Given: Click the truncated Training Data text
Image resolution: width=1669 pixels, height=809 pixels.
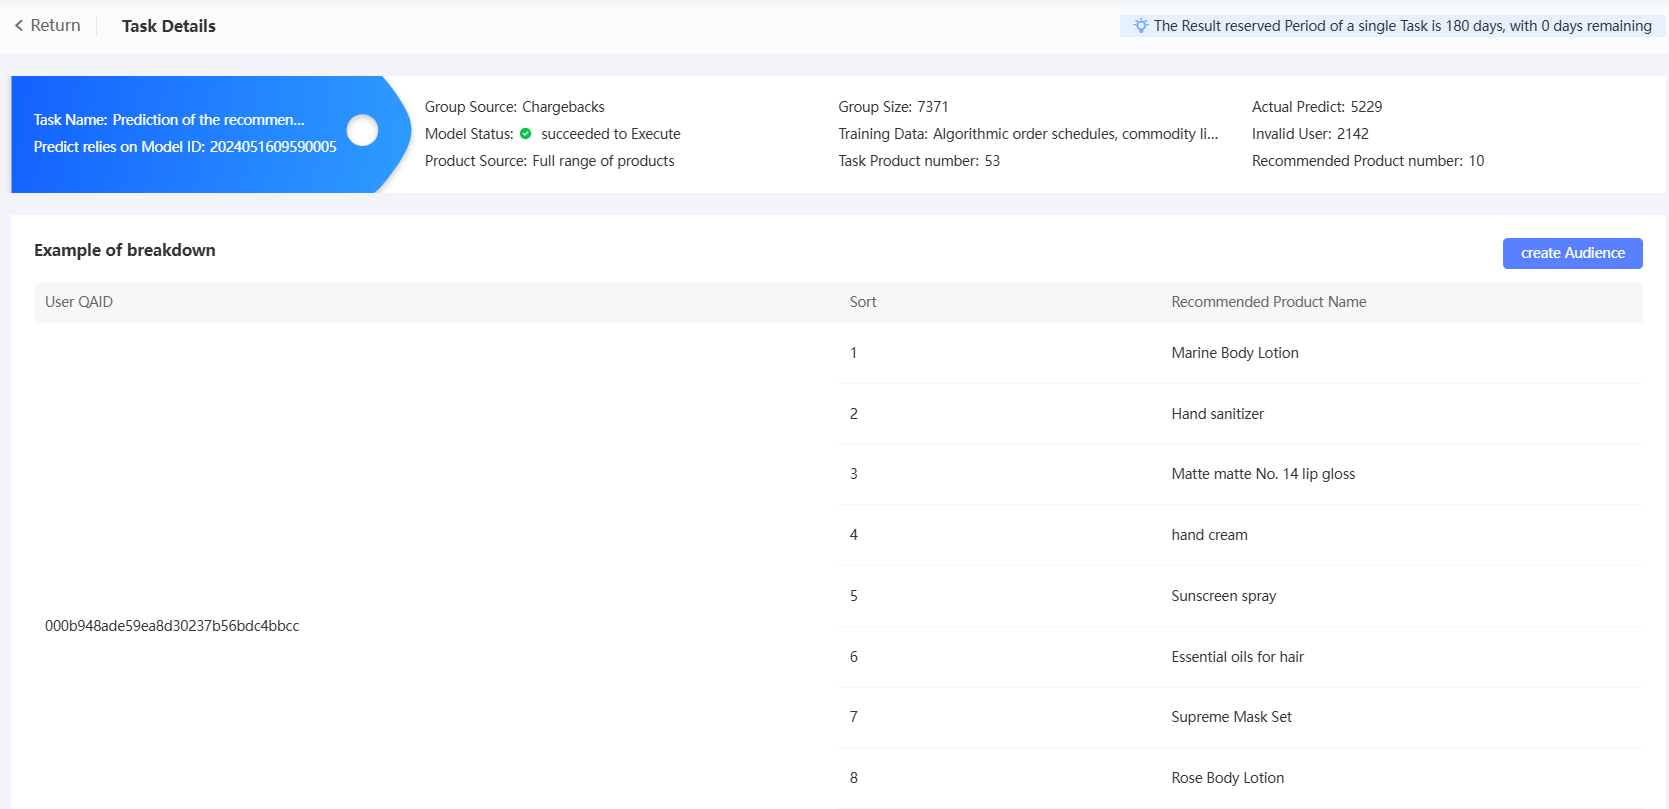Looking at the screenshot, I should 1028,134.
